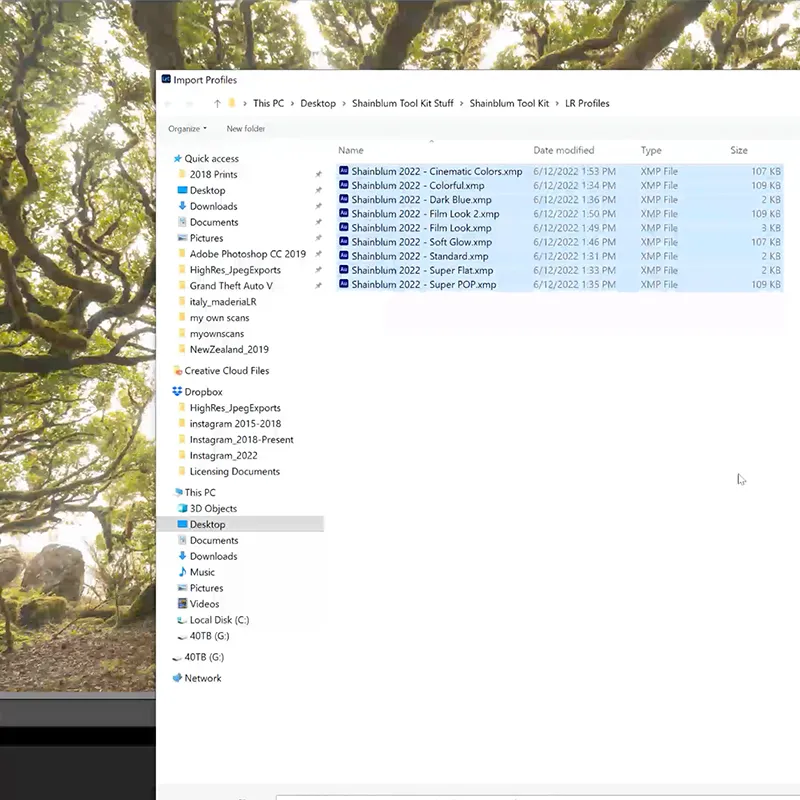This screenshot has width=800, height=800.
Task: Open myownscans folder
Action: 217,334
